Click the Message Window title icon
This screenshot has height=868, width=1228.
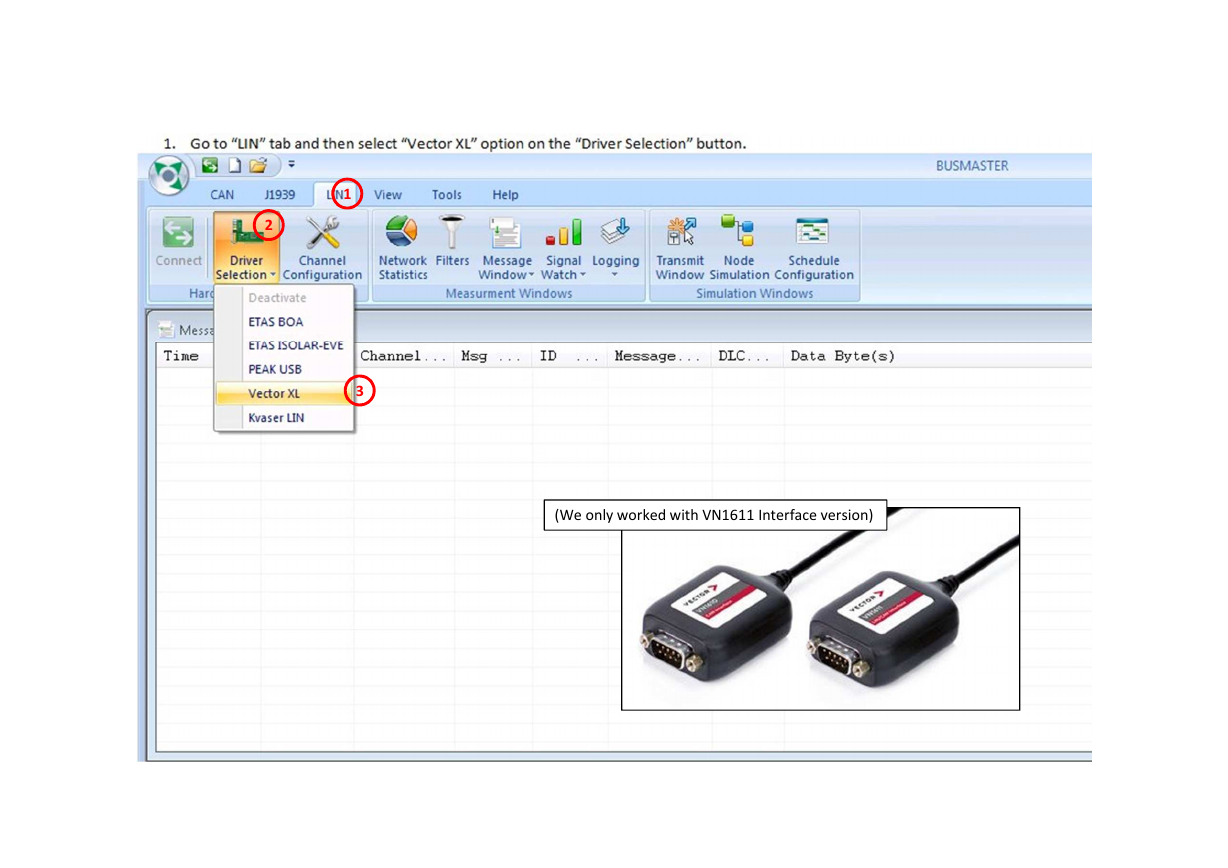(167, 330)
